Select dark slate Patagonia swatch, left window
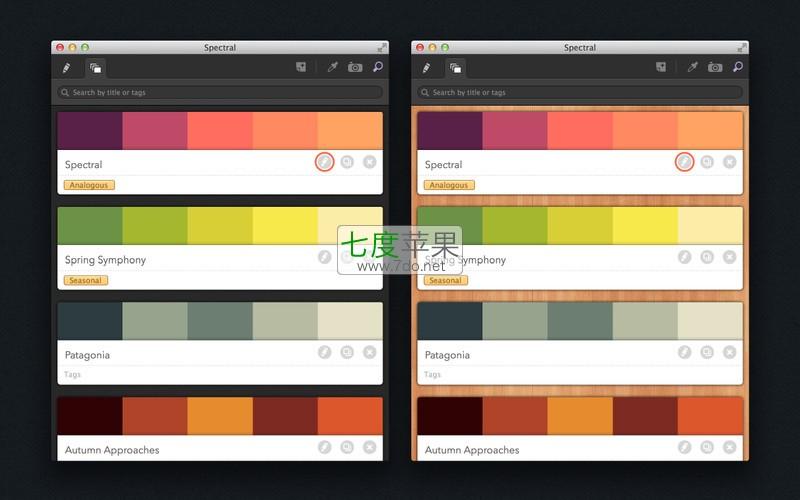The image size is (800, 500). tap(90, 321)
